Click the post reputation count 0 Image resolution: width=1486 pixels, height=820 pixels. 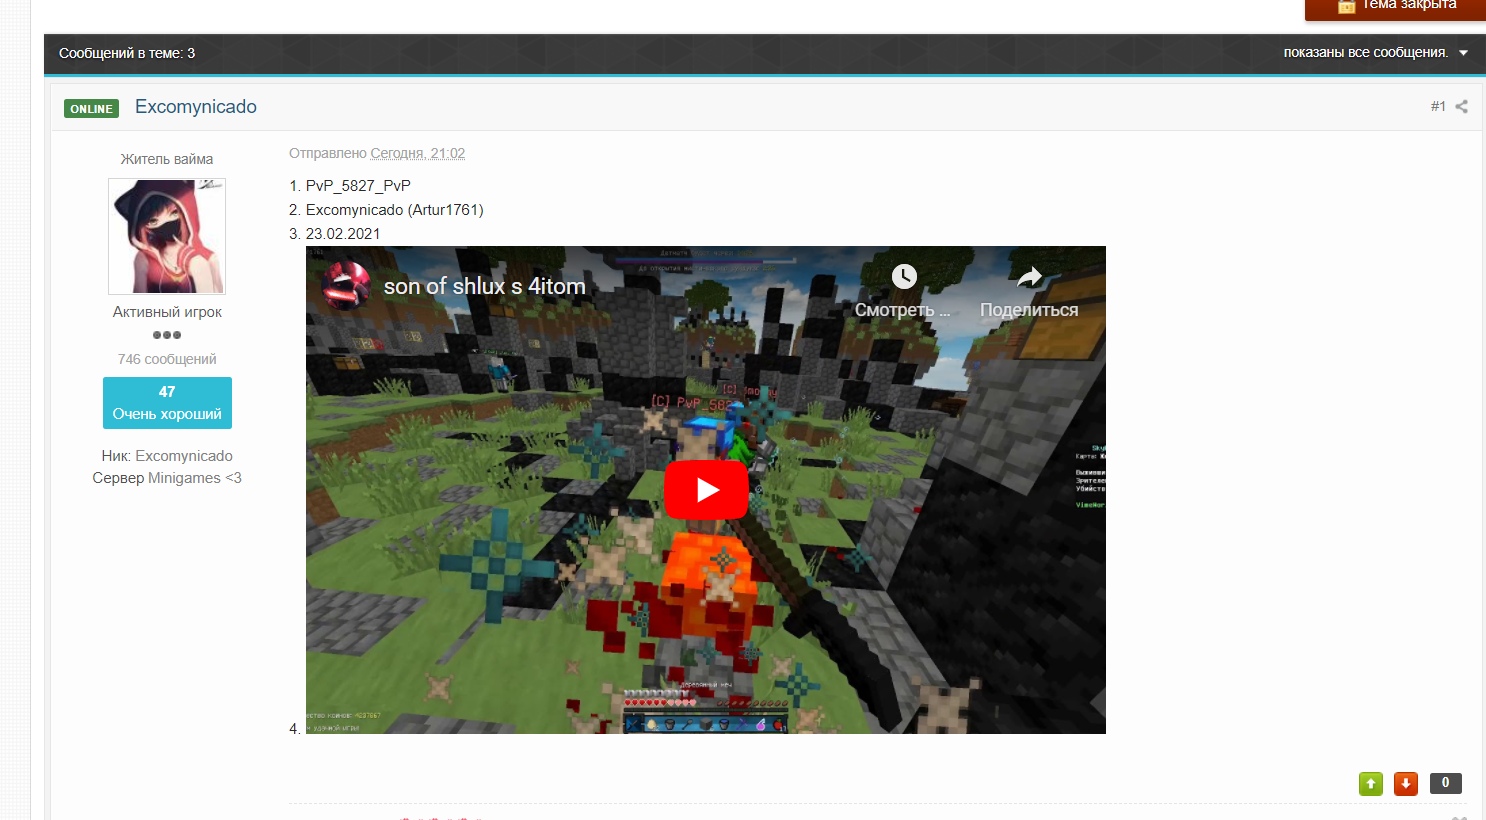point(1446,783)
